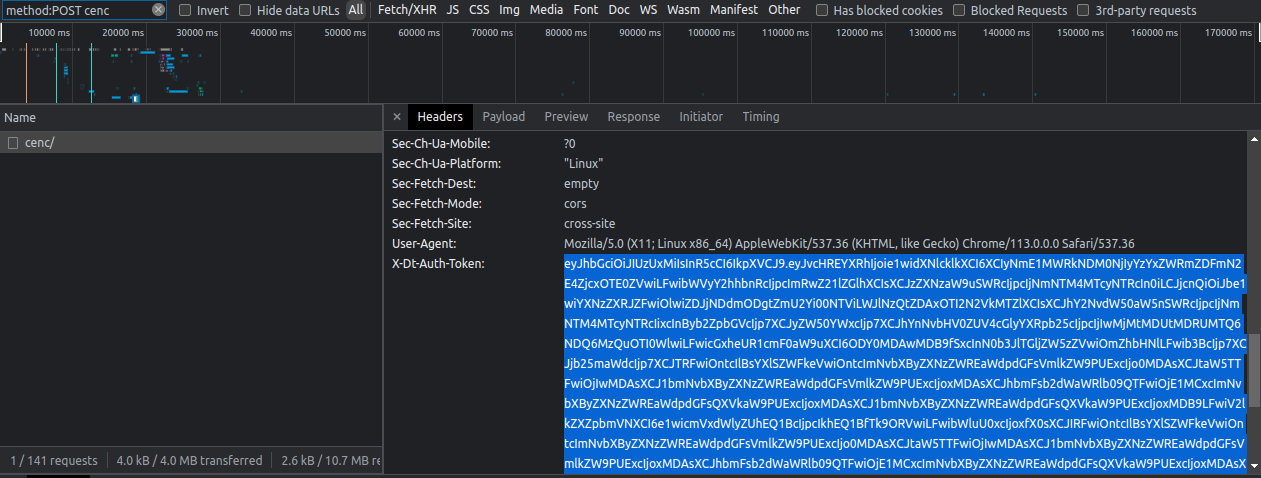Click the method:POST filter input field
The height and width of the screenshot is (478, 1261).
(75, 10)
